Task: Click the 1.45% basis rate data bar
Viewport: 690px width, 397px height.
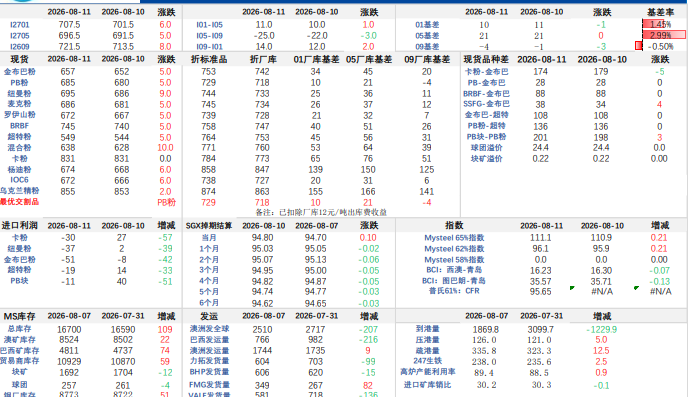Action: click(x=653, y=24)
